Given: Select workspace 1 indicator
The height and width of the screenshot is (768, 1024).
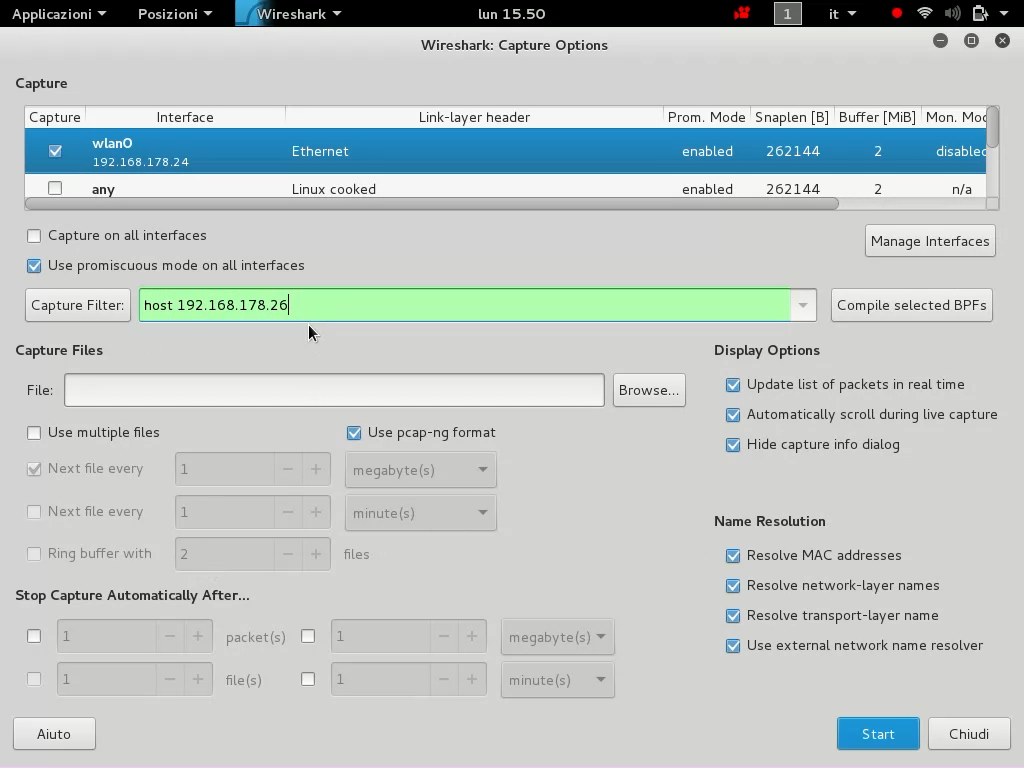Looking at the screenshot, I should (x=788, y=14).
